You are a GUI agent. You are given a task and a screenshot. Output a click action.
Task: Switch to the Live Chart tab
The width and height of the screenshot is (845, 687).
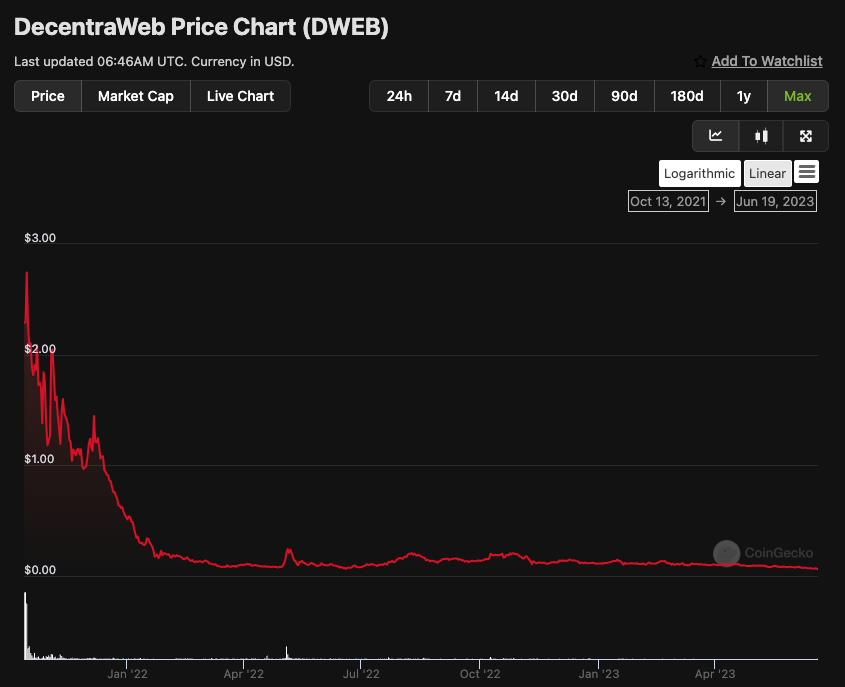click(240, 96)
